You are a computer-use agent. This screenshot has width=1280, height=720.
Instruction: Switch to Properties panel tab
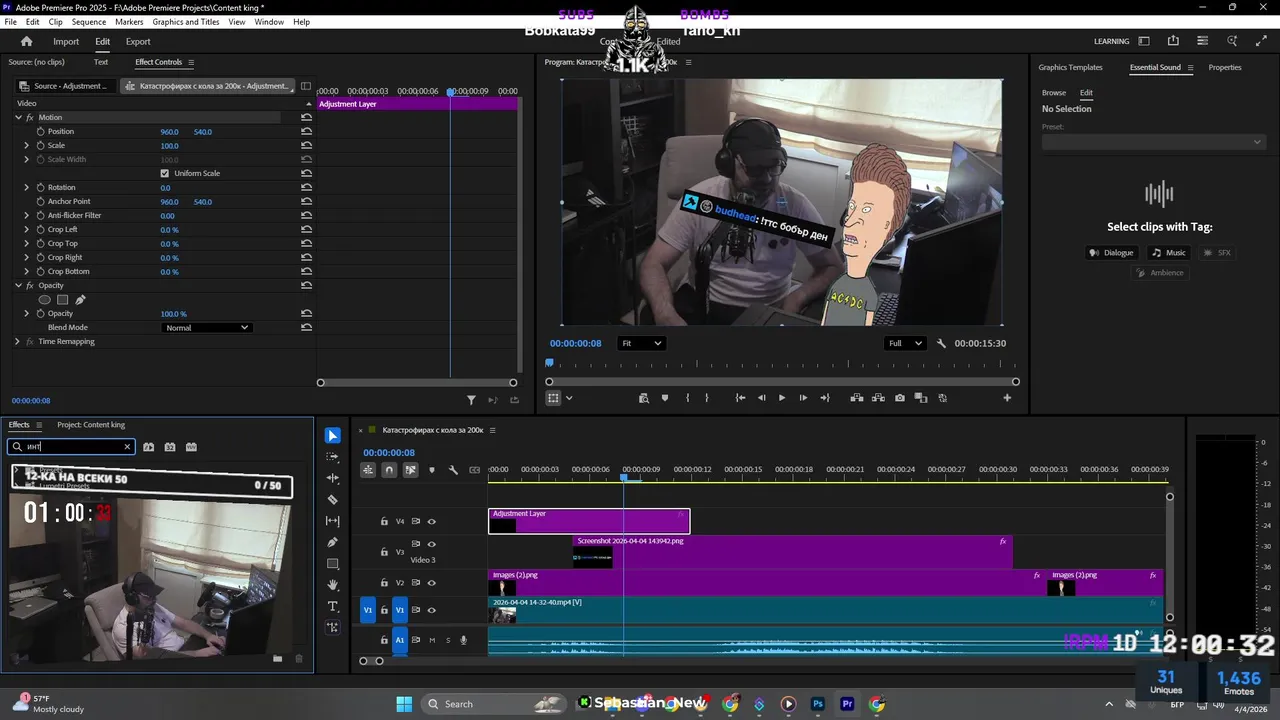coord(1225,67)
